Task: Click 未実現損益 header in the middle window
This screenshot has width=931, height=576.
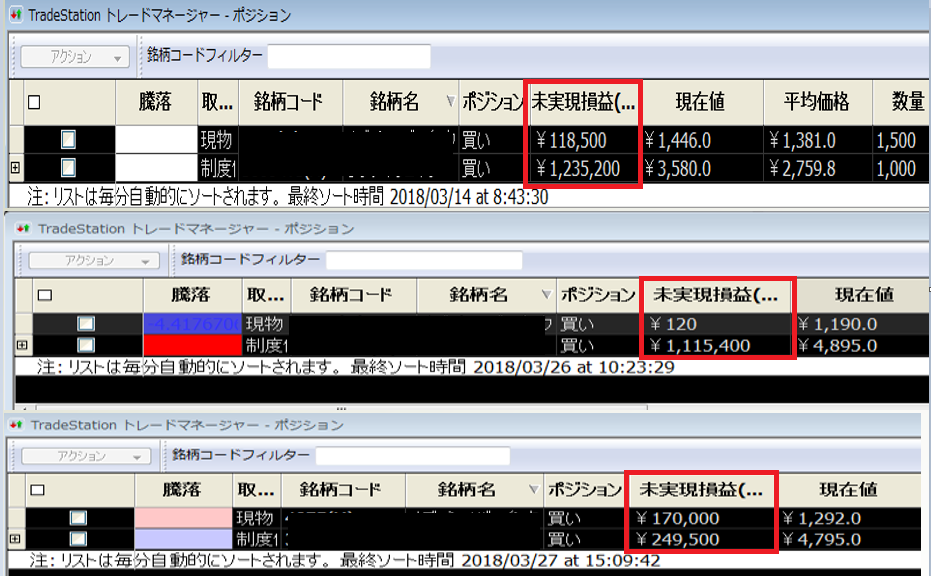Action: (714, 295)
